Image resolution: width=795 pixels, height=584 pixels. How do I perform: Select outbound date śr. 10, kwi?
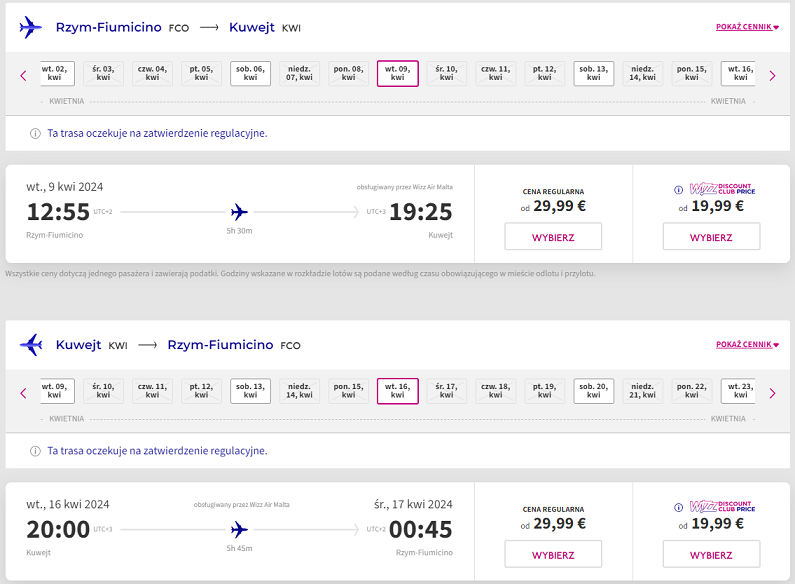click(x=447, y=74)
